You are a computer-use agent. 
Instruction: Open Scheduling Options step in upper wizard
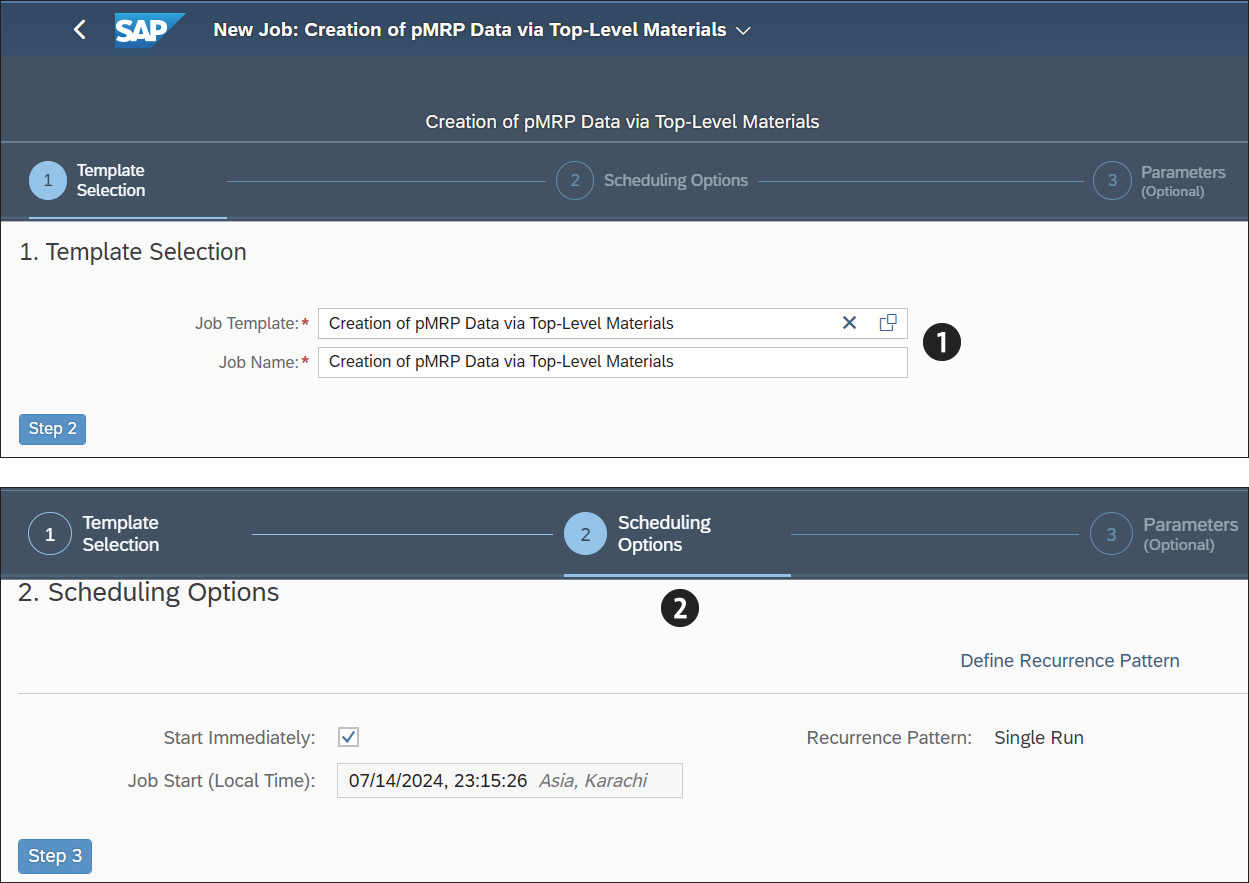pos(652,181)
